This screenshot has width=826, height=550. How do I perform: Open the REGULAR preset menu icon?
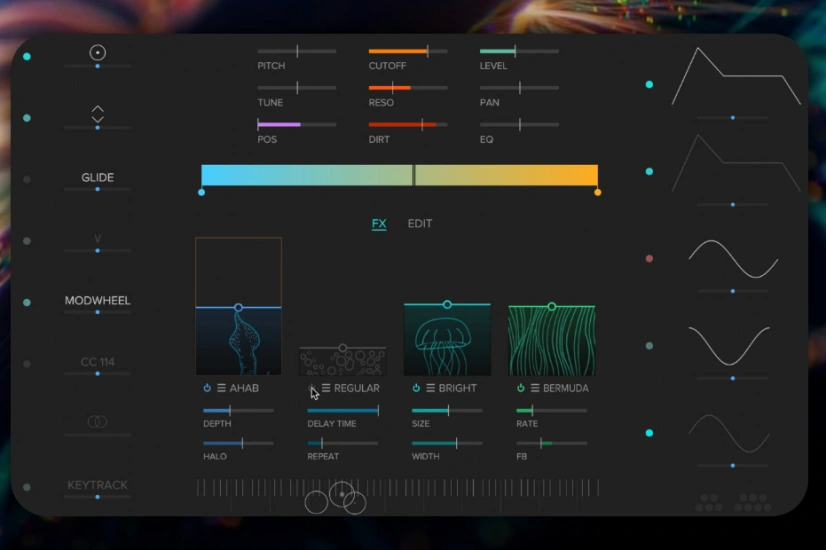click(x=326, y=388)
